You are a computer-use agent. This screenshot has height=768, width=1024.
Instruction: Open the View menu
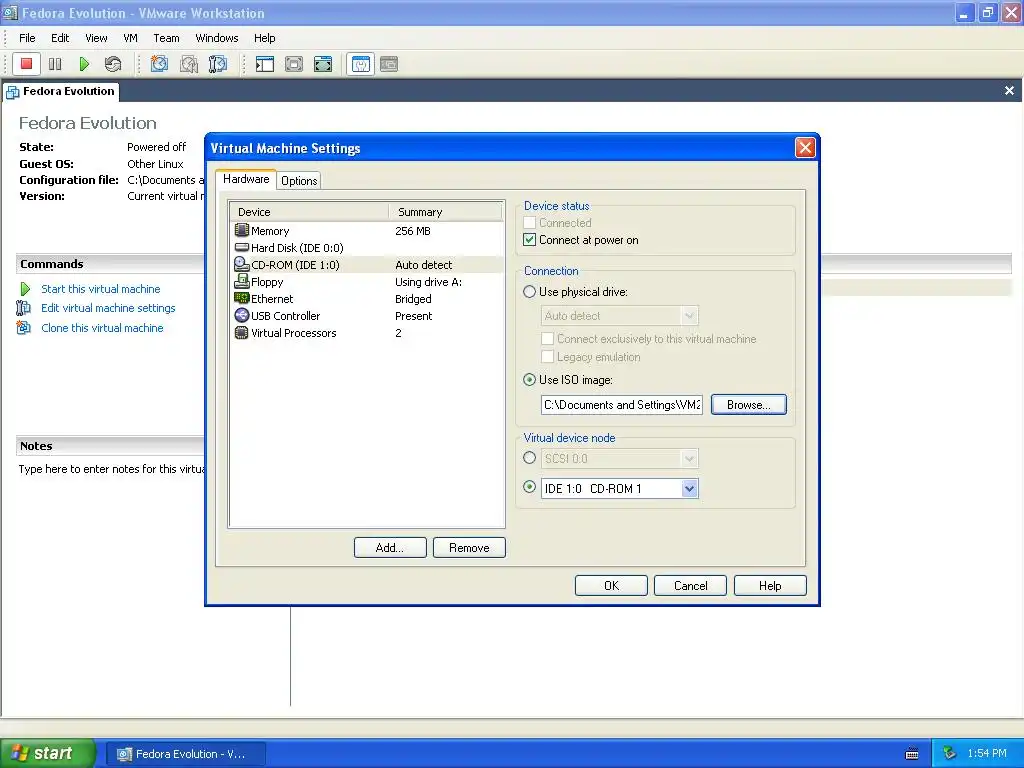97,38
